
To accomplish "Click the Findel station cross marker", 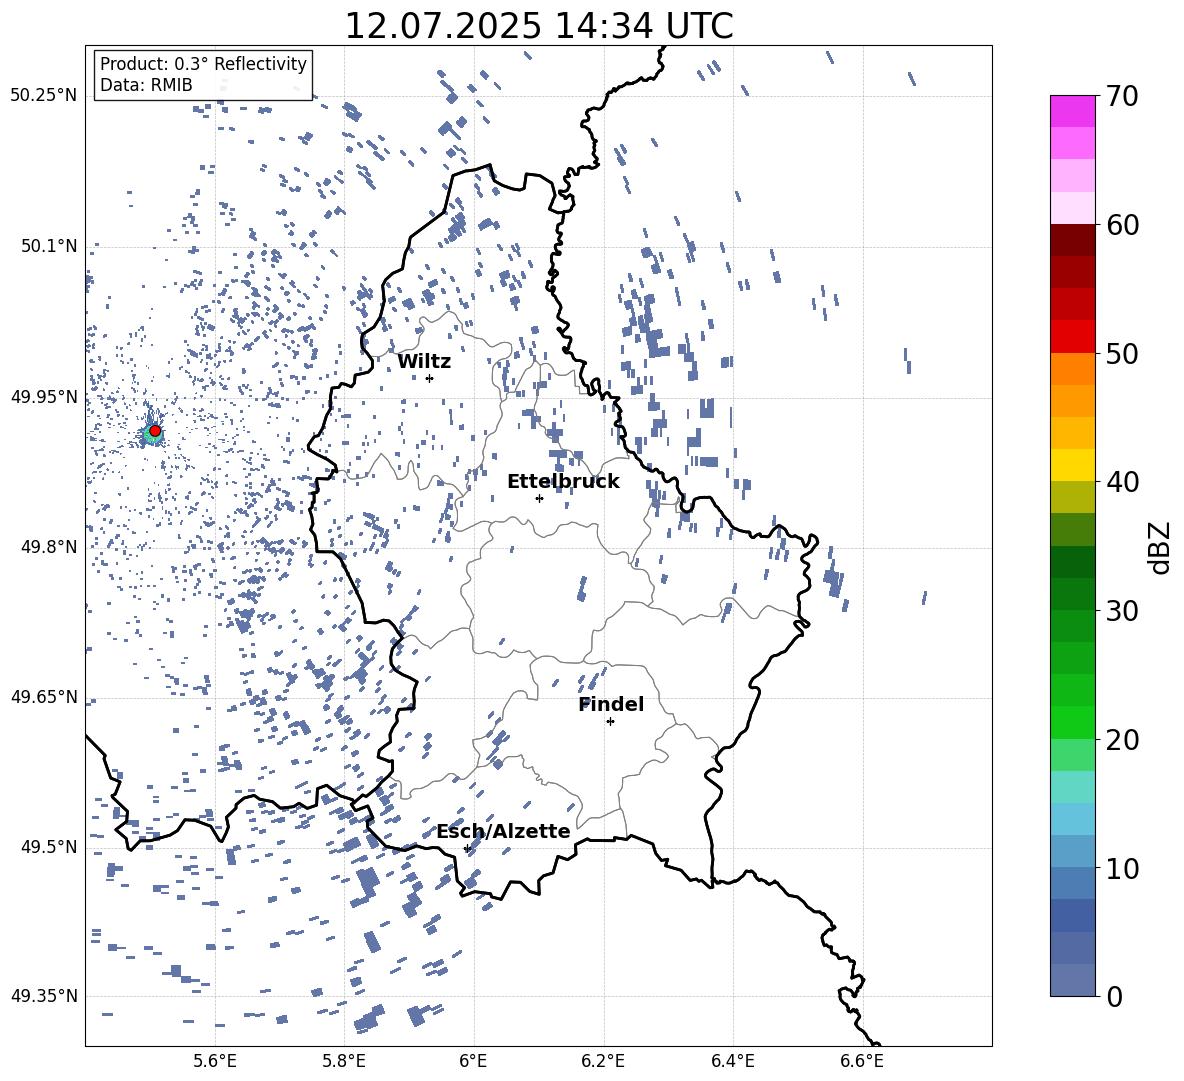I will click(x=610, y=722).
